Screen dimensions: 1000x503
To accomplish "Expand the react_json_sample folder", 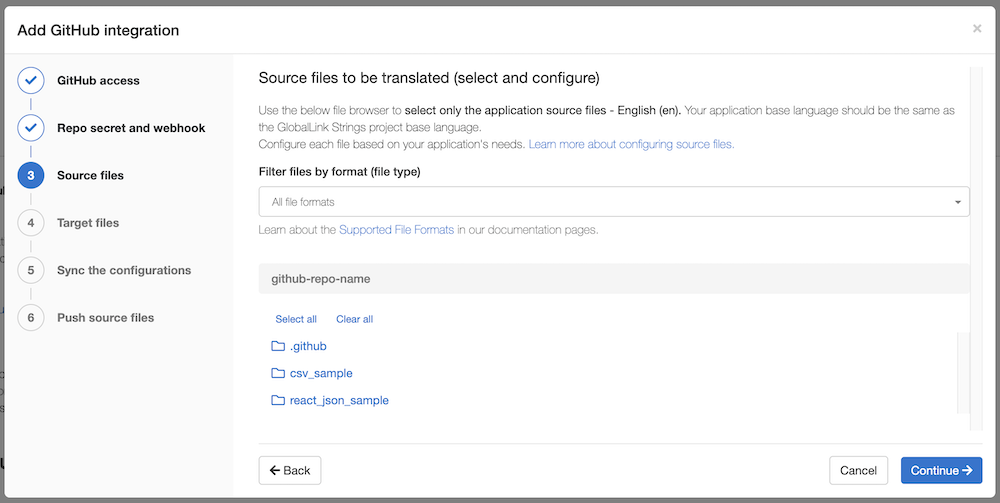I will (x=339, y=400).
